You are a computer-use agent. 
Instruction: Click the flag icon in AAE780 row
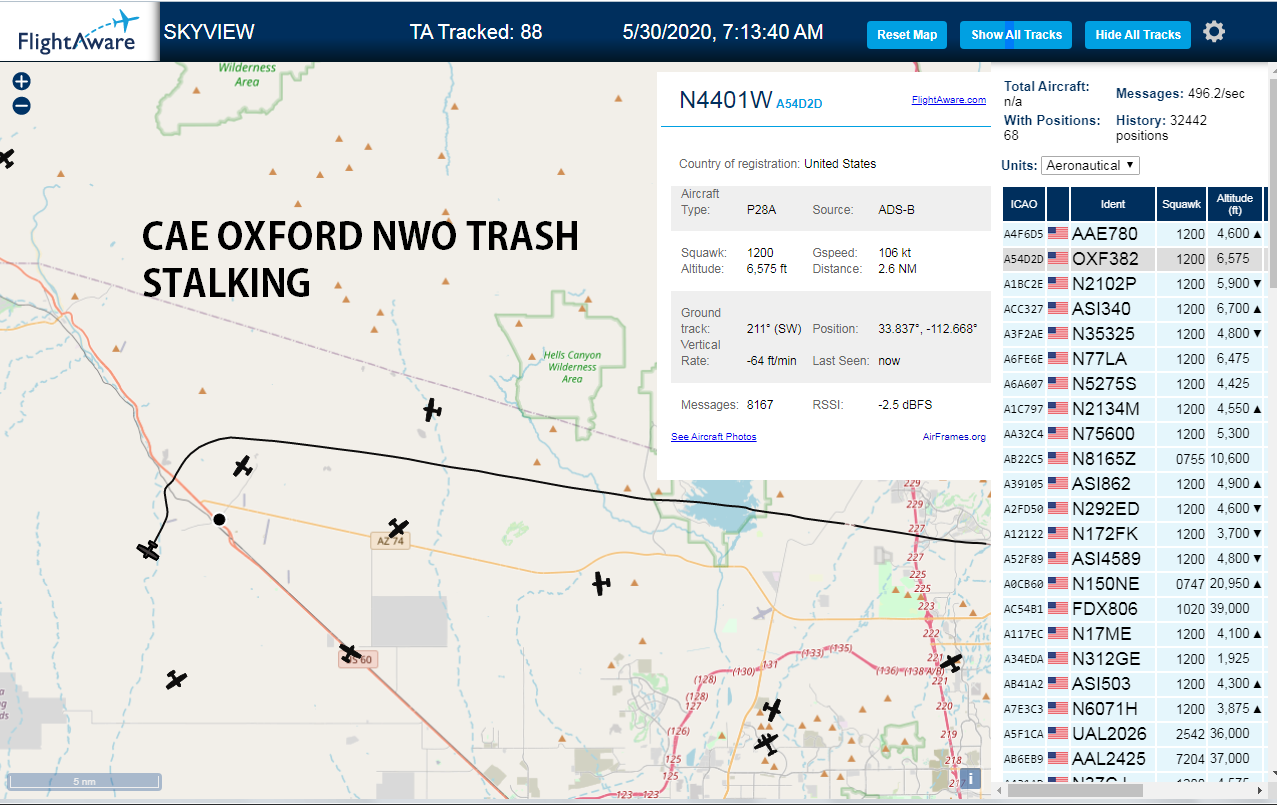(1058, 234)
